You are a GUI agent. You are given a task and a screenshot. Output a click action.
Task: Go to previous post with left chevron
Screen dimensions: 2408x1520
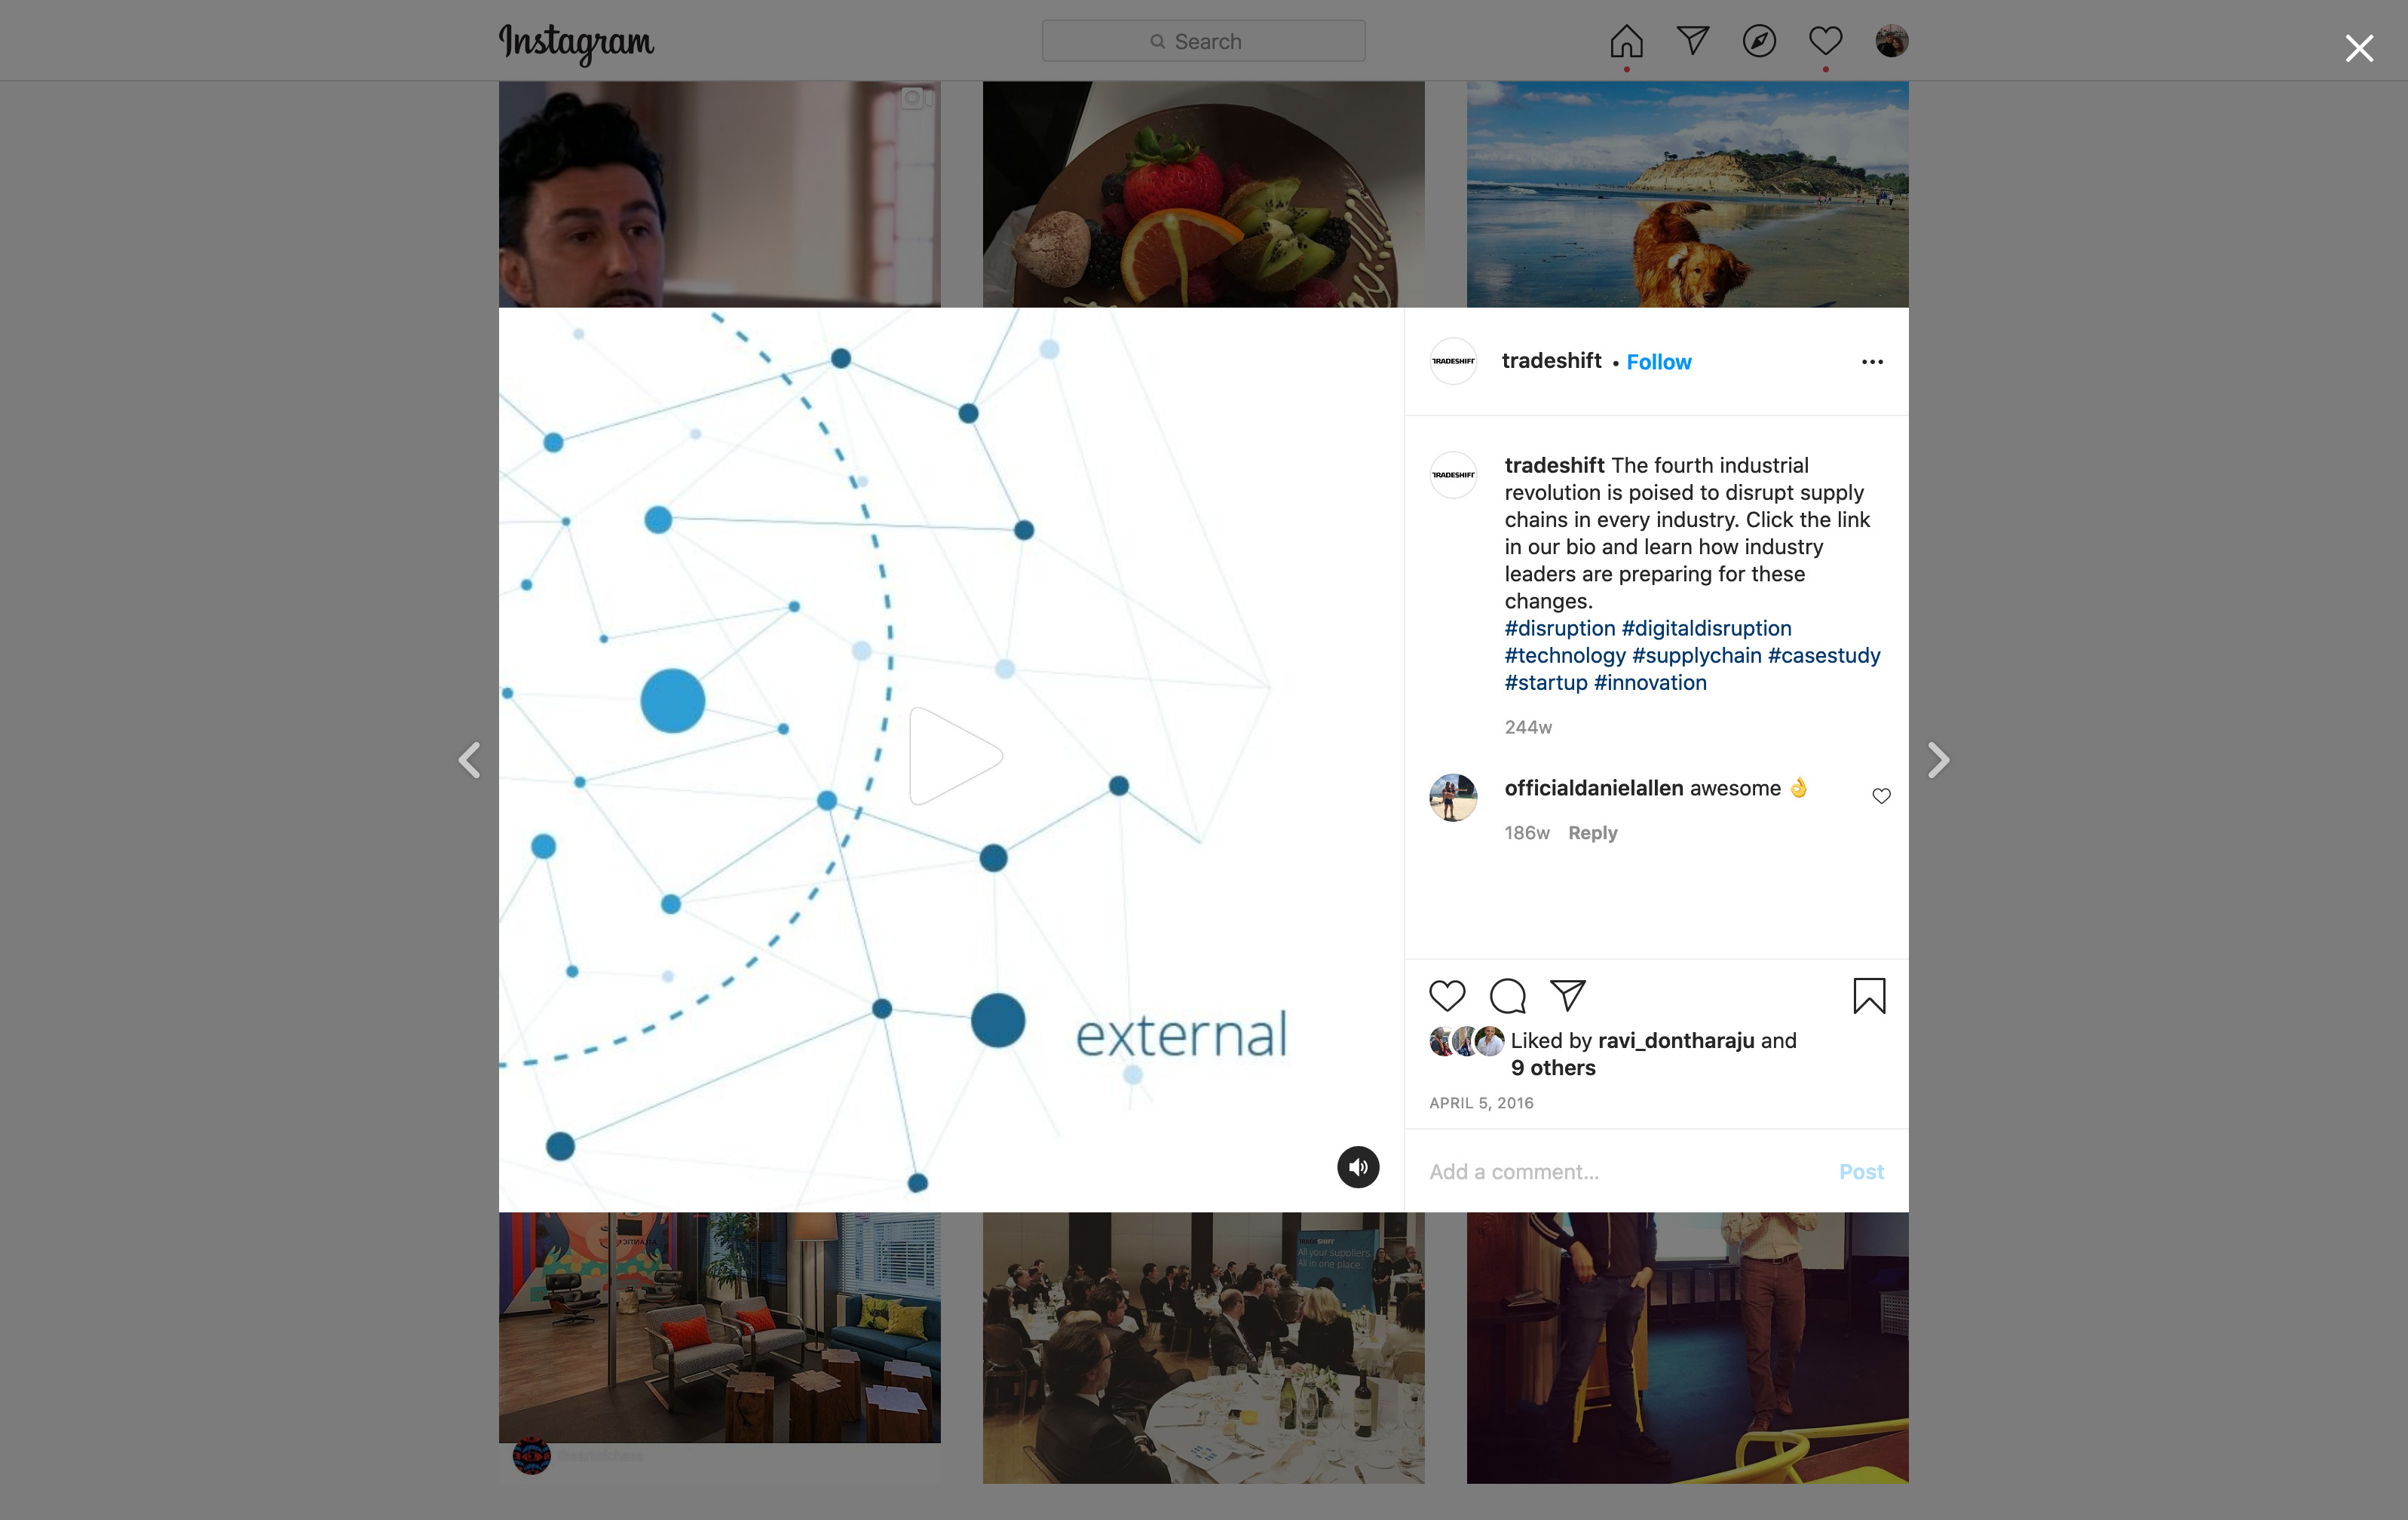coord(469,760)
